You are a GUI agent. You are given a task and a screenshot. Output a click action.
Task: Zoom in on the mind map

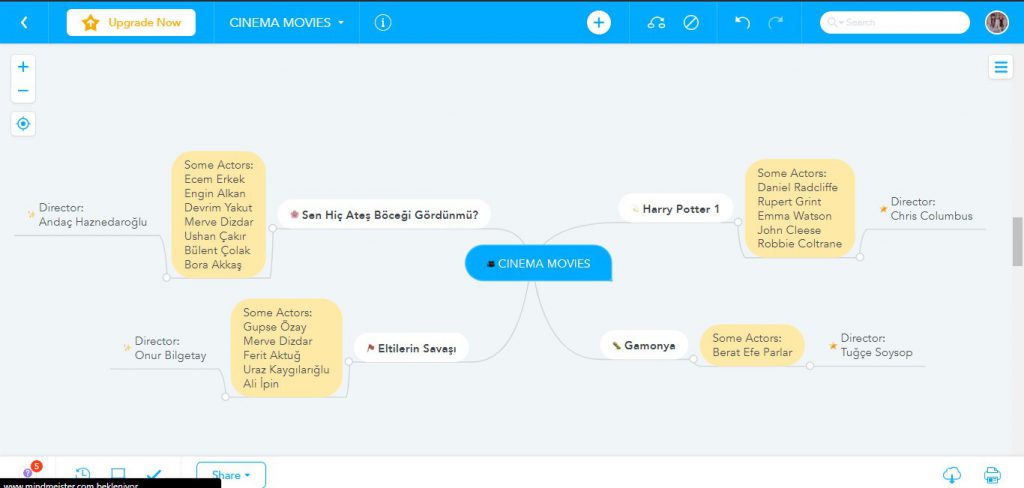coord(23,67)
